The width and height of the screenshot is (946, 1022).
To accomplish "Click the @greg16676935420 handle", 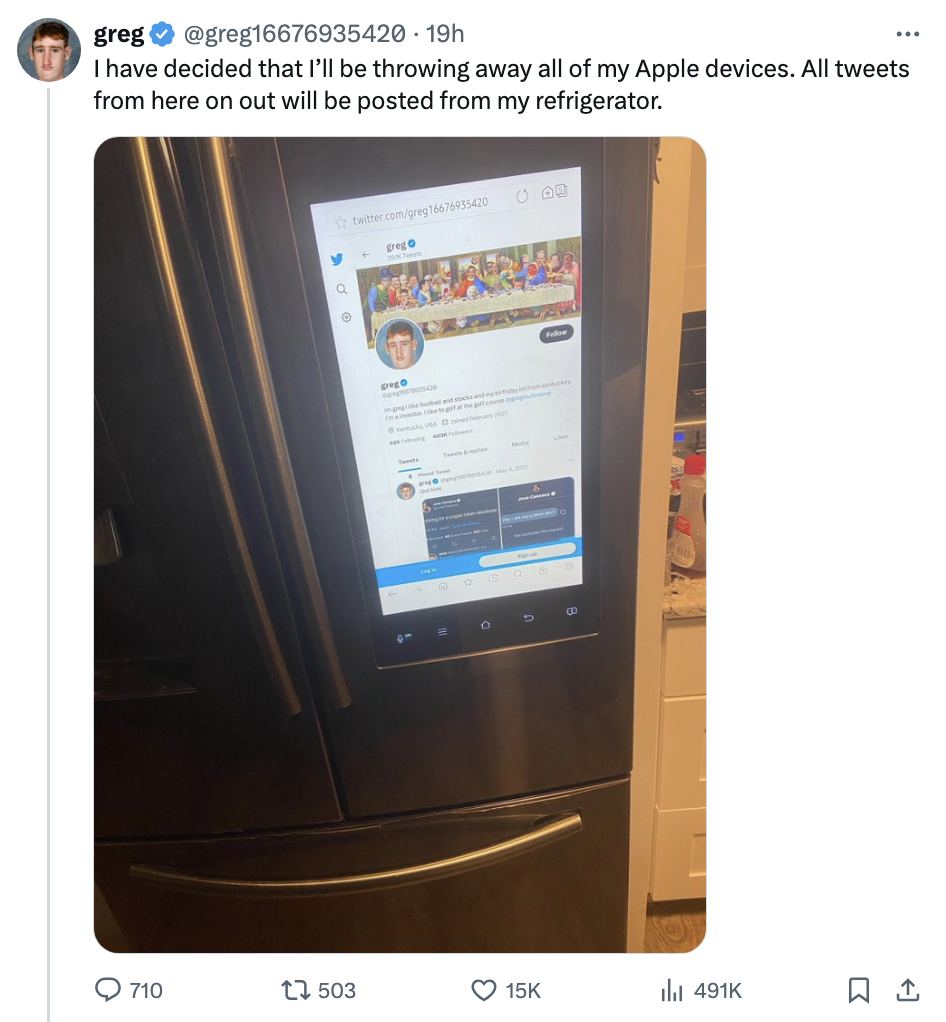I will (x=294, y=34).
